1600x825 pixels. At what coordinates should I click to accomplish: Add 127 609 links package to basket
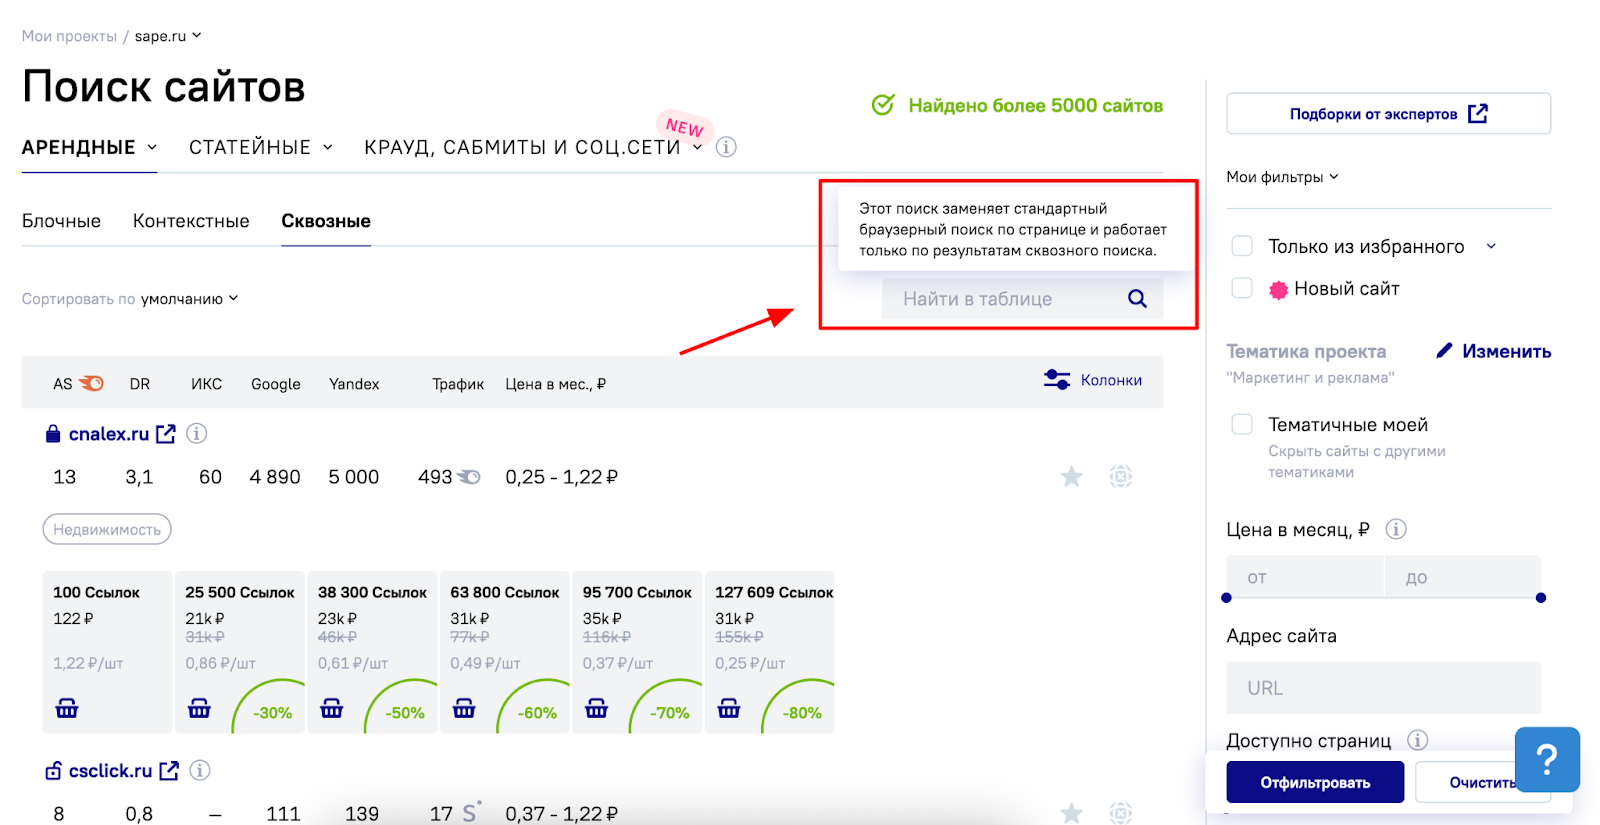click(x=729, y=708)
